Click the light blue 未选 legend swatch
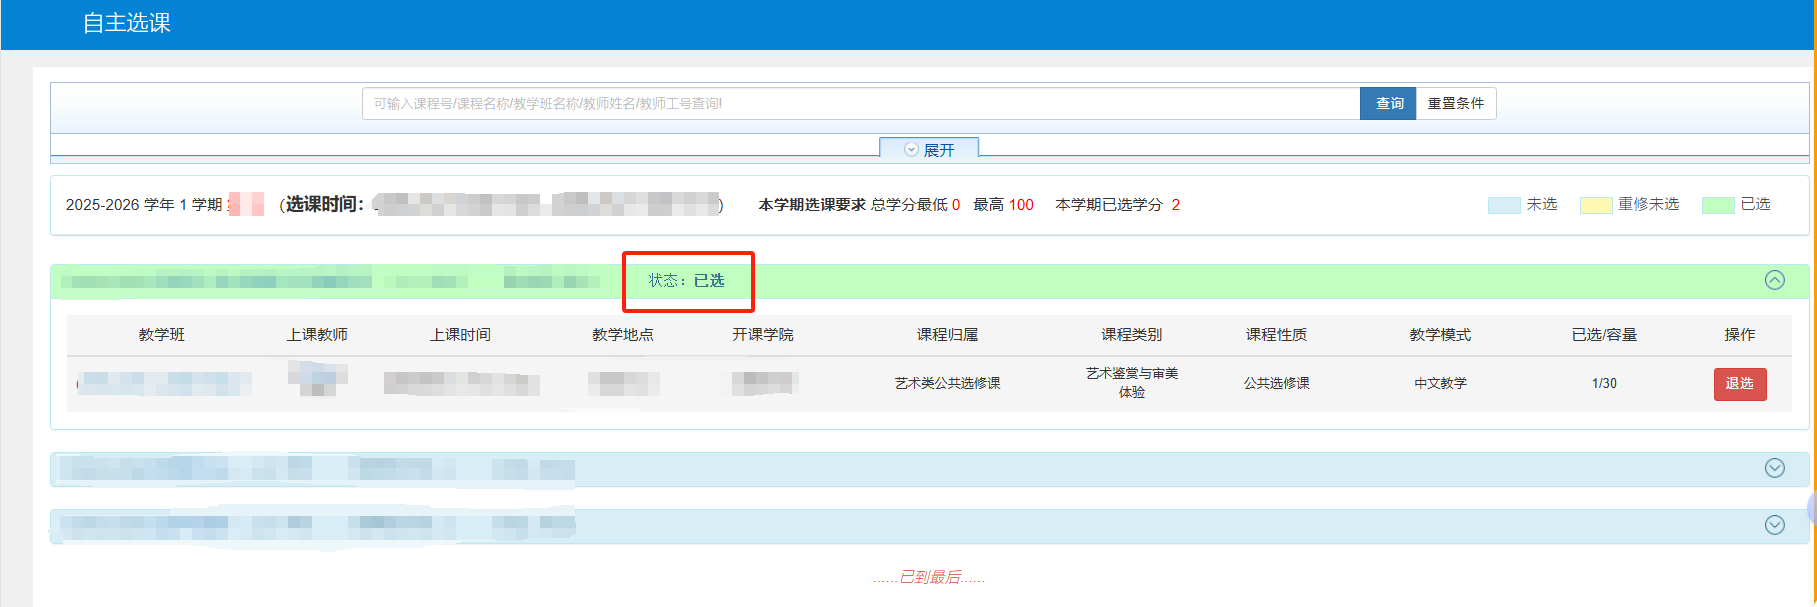This screenshot has height=607, width=1817. click(1503, 205)
